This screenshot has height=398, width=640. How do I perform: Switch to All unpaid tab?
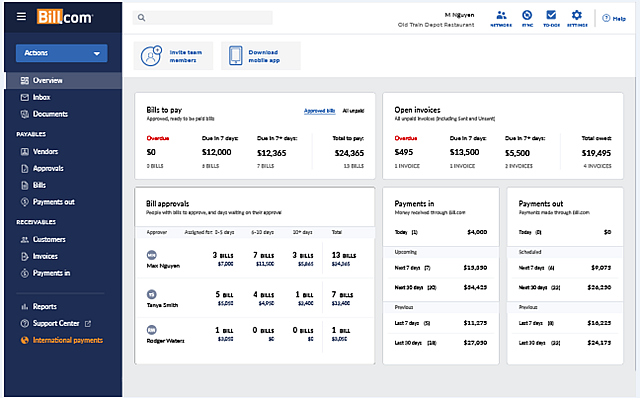(x=353, y=111)
